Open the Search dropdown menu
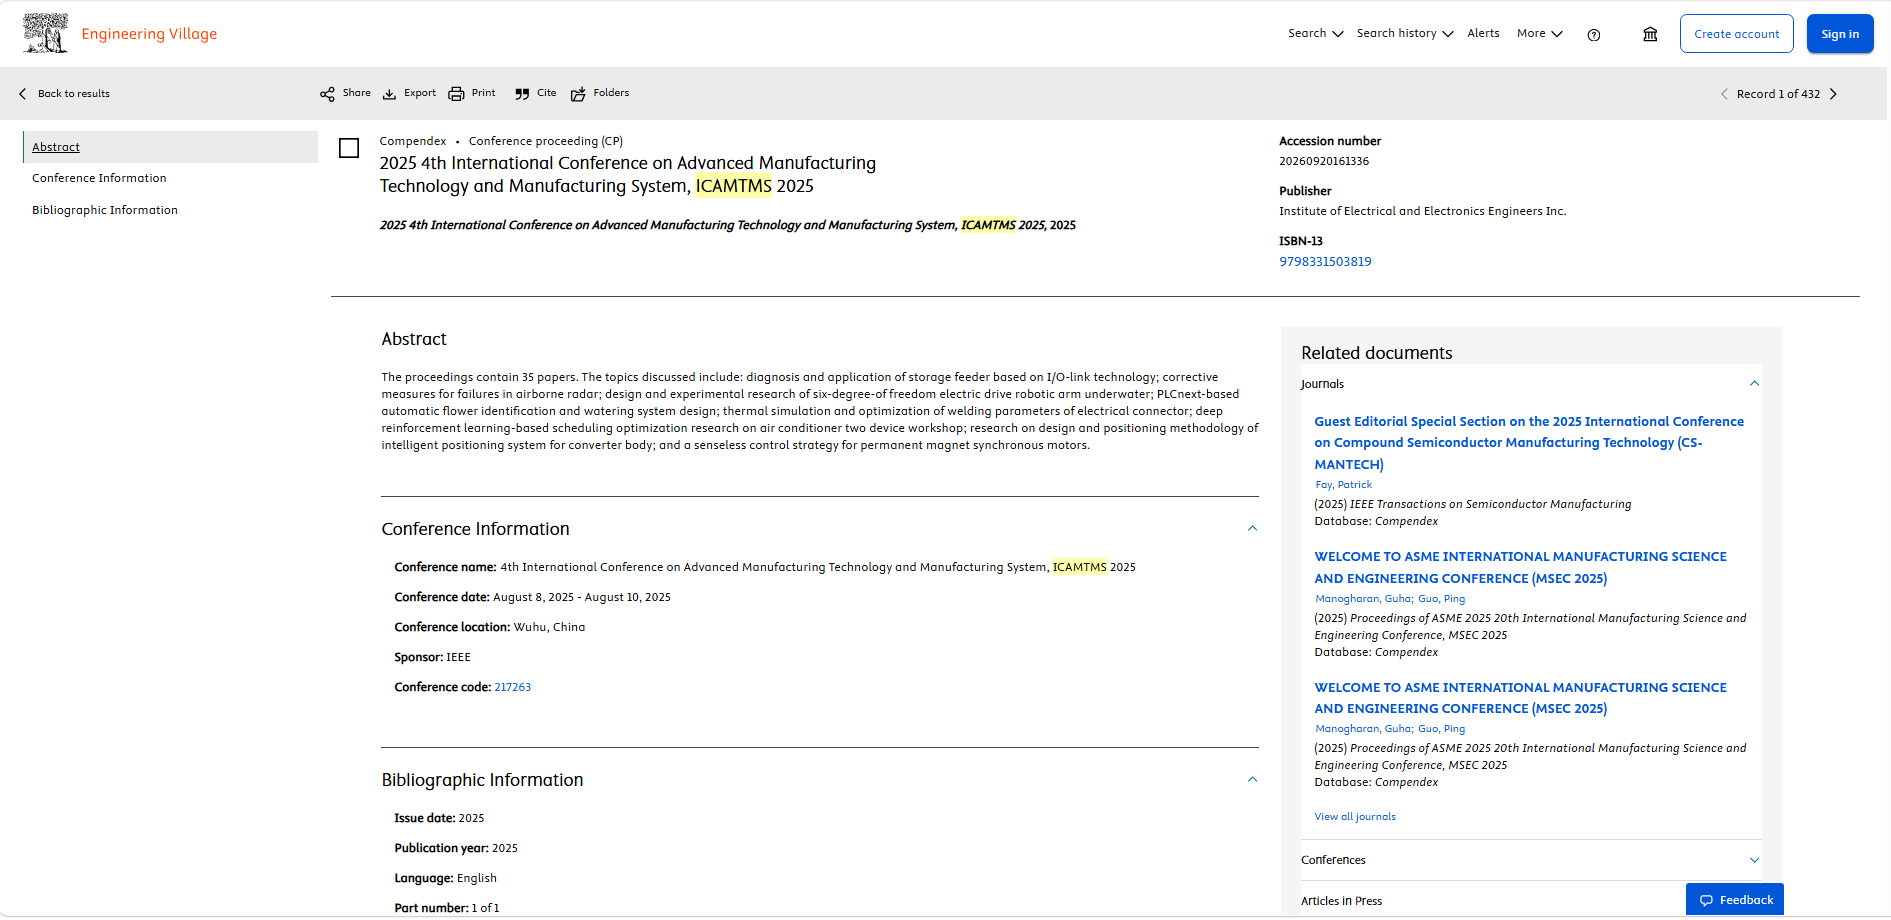 pyautogui.click(x=1315, y=34)
